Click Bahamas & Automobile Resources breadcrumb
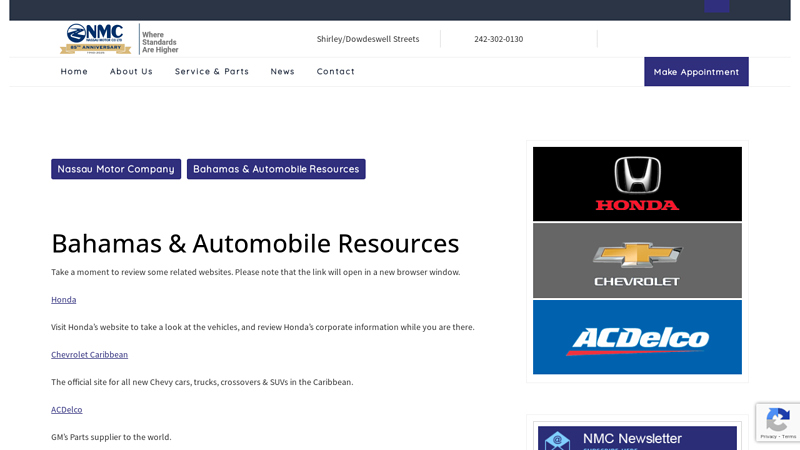800x450 pixels. [x=276, y=169]
